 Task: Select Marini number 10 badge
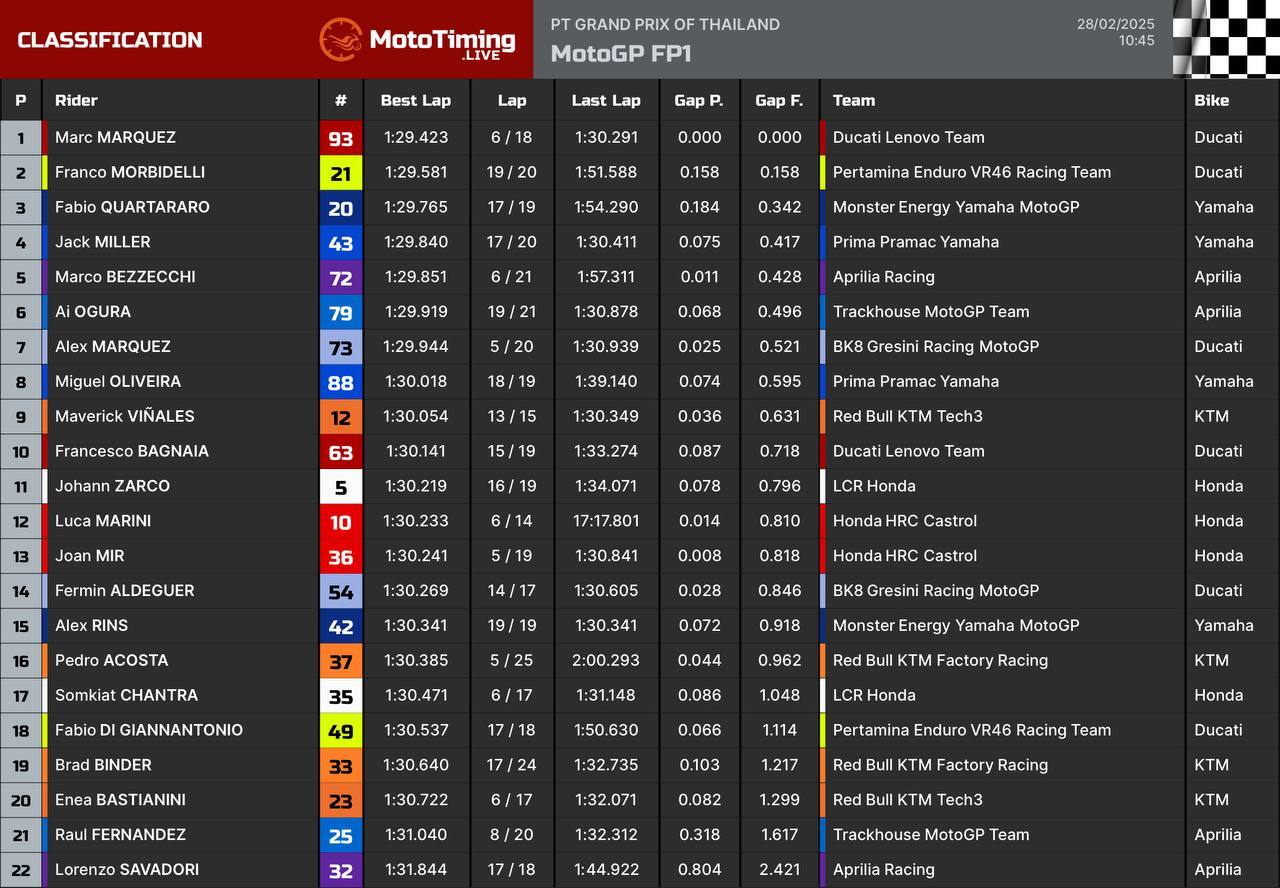coord(341,521)
